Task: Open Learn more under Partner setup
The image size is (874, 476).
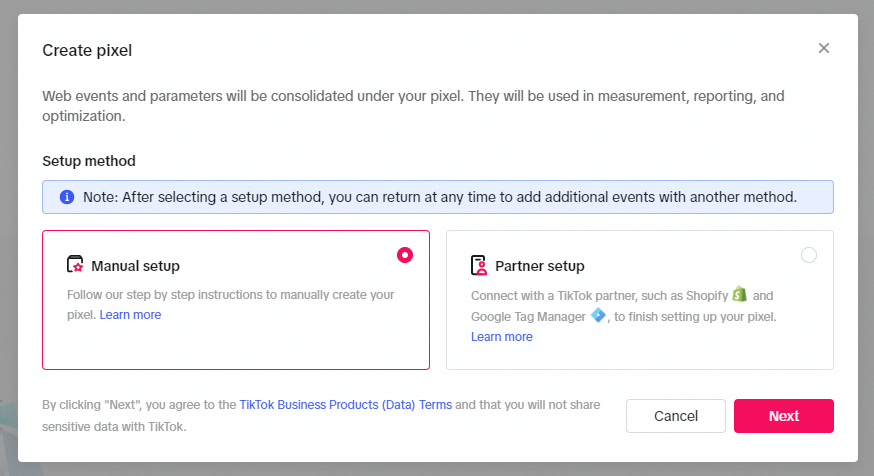Action: point(502,337)
